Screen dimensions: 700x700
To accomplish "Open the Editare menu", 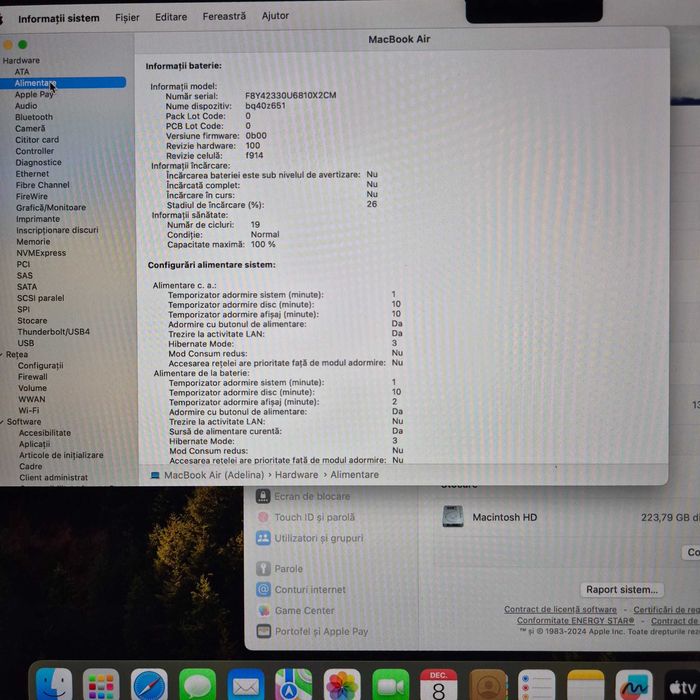I will [171, 17].
